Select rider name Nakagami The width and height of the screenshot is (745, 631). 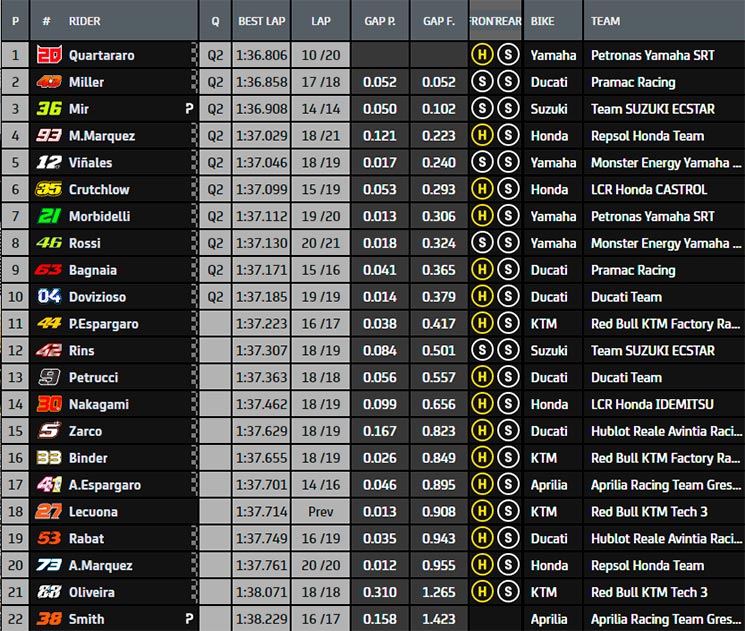[99, 404]
